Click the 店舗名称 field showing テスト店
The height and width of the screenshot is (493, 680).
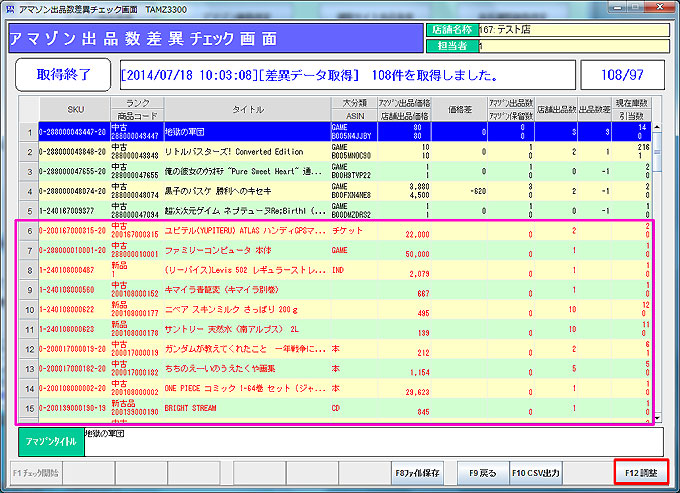click(x=573, y=30)
